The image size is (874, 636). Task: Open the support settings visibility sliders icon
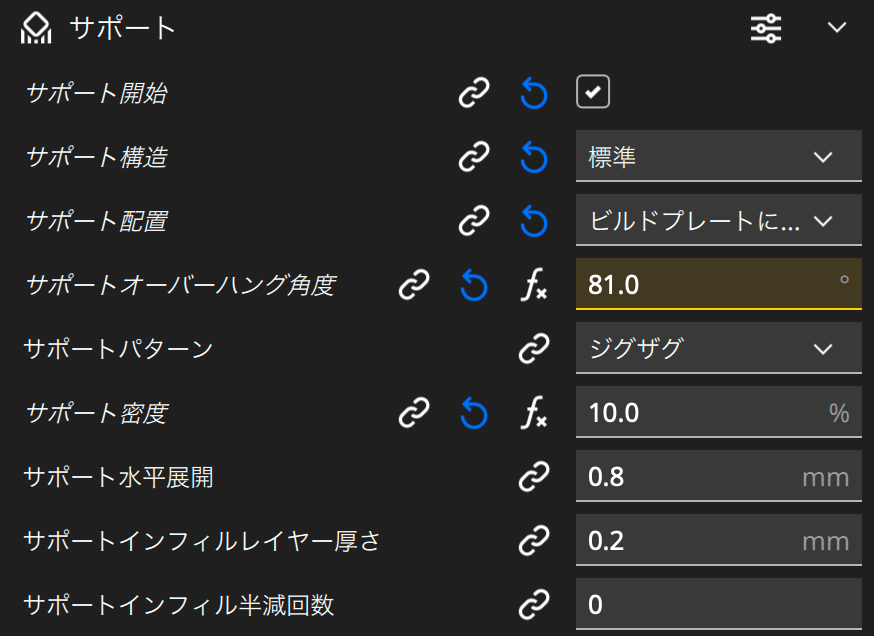coord(766,28)
